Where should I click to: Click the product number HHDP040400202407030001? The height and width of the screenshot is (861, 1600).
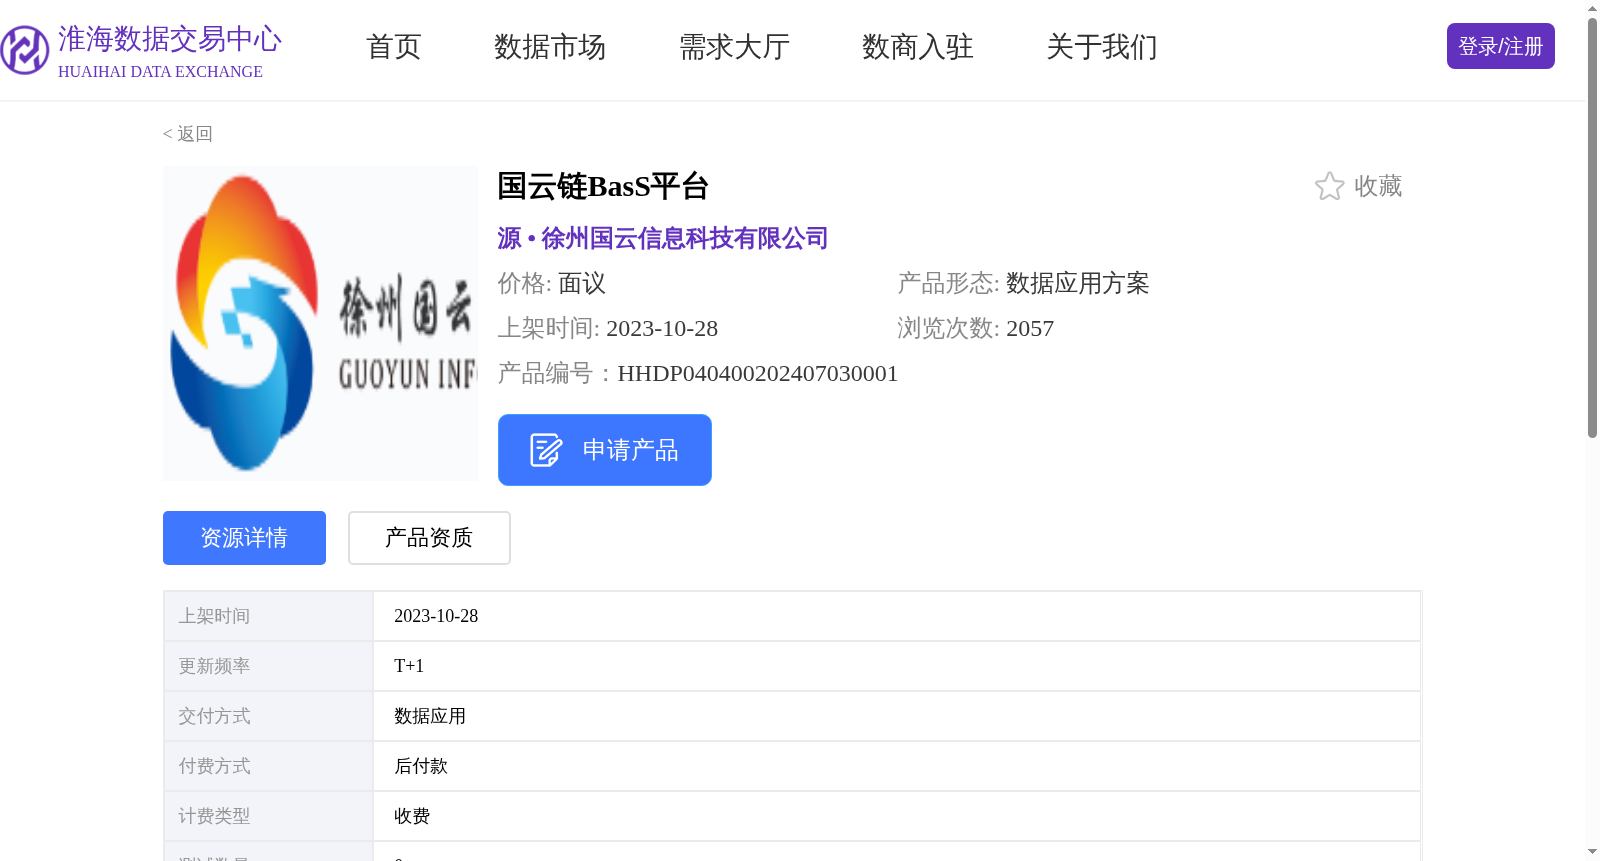758,373
